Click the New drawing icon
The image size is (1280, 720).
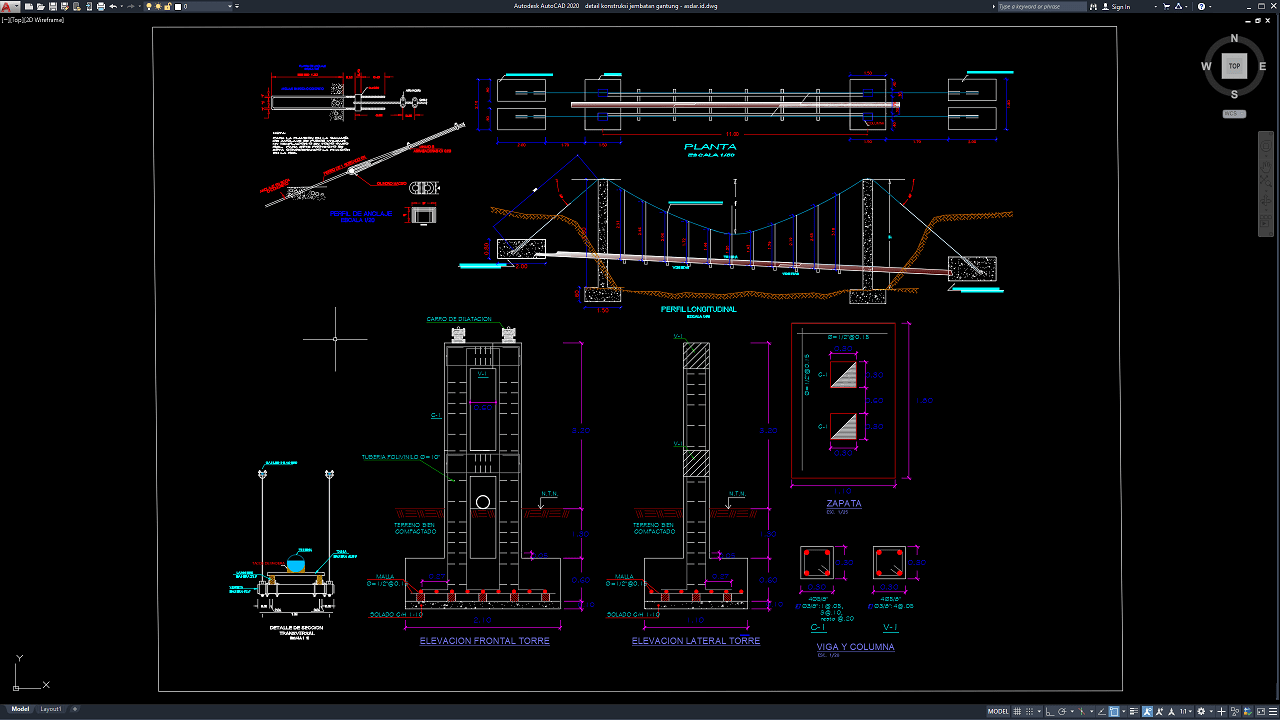tap(28, 6)
